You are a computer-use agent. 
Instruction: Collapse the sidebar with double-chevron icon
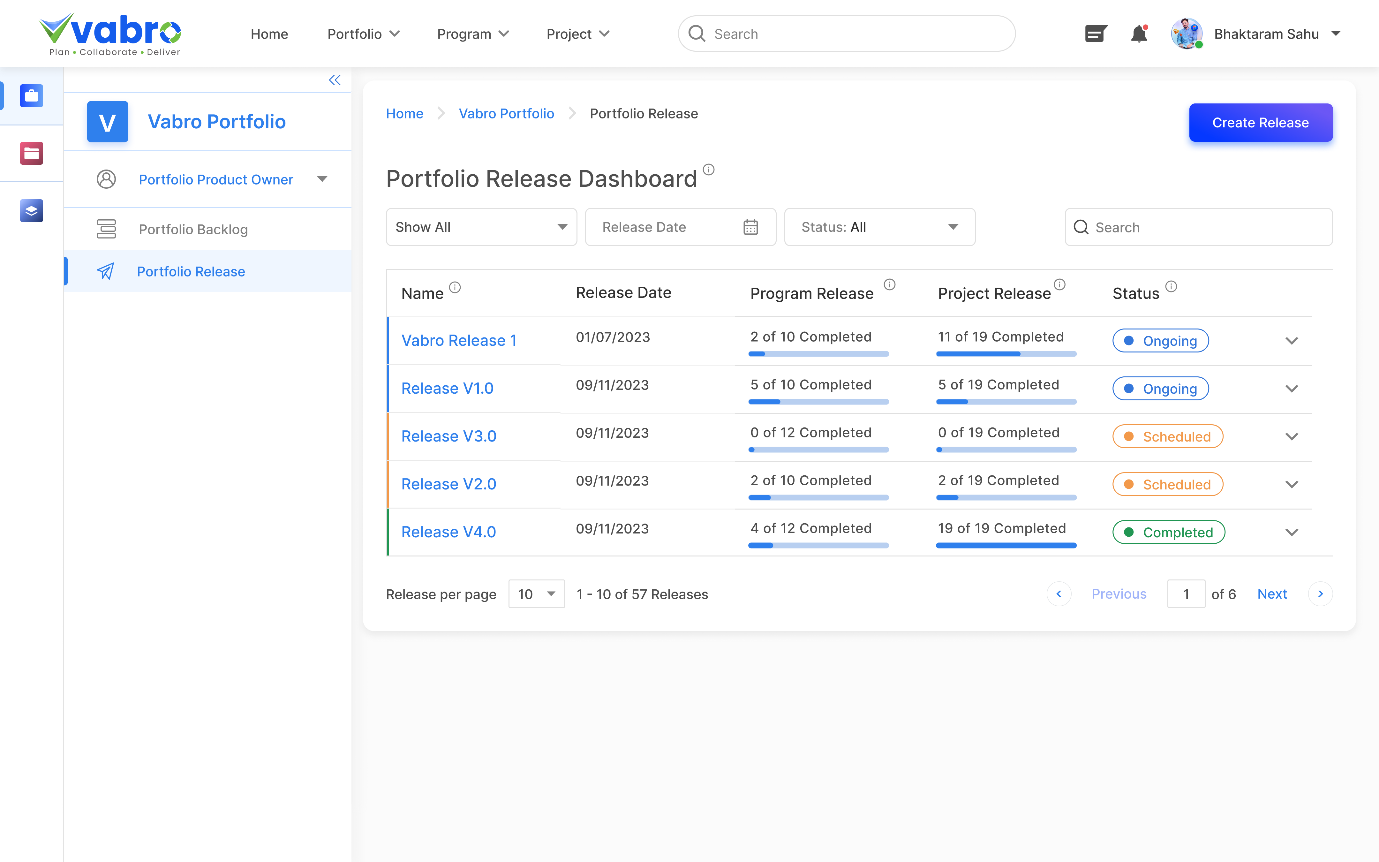pyautogui.click(x=335, y=80)
